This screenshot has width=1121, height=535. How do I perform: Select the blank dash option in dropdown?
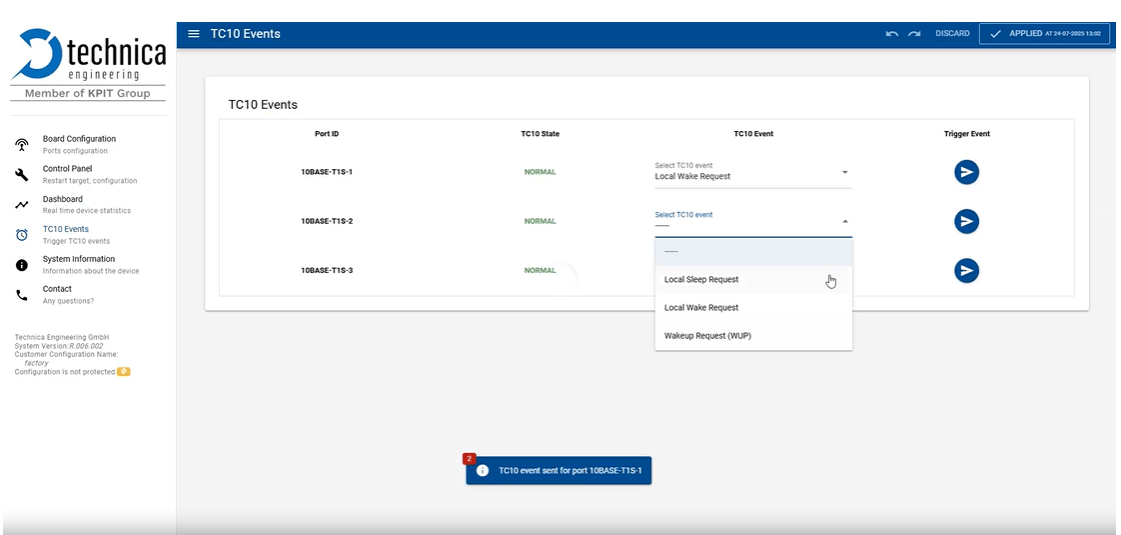(672, 251)
